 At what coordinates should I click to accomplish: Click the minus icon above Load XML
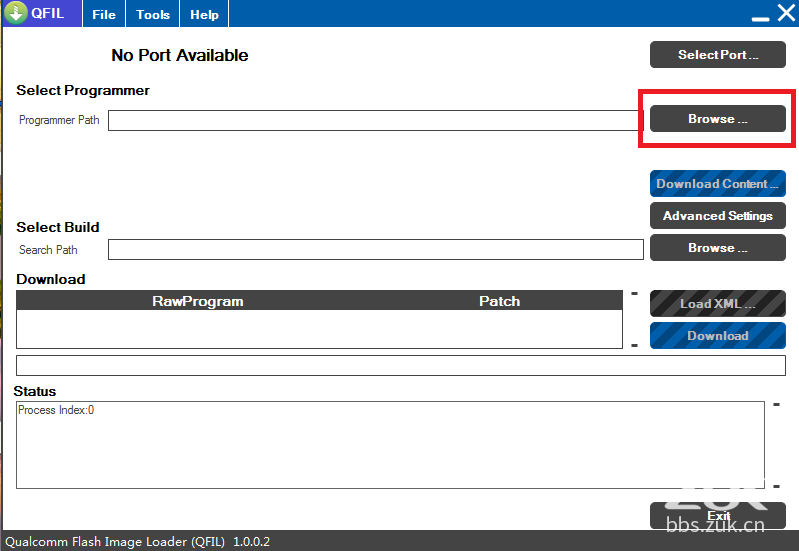pos(634,294)
